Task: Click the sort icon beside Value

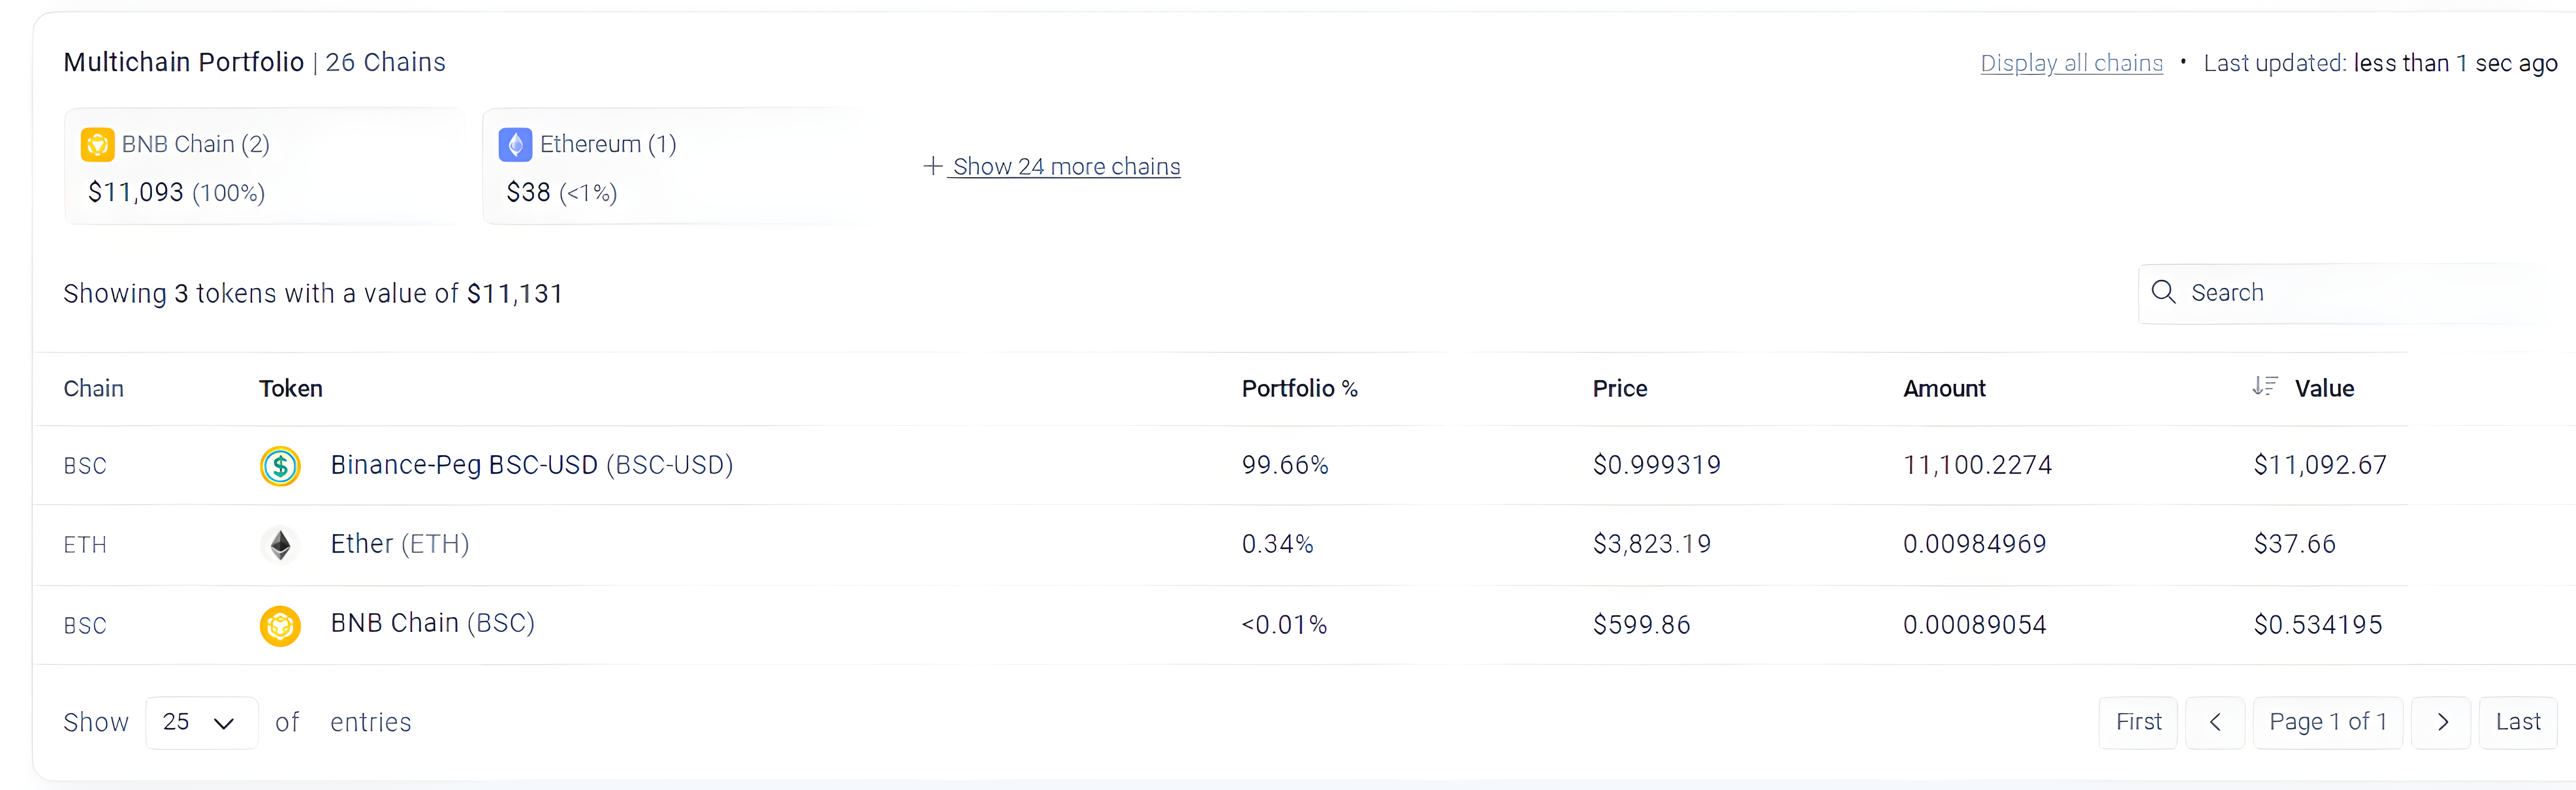Action: (x=2264, y=387)
